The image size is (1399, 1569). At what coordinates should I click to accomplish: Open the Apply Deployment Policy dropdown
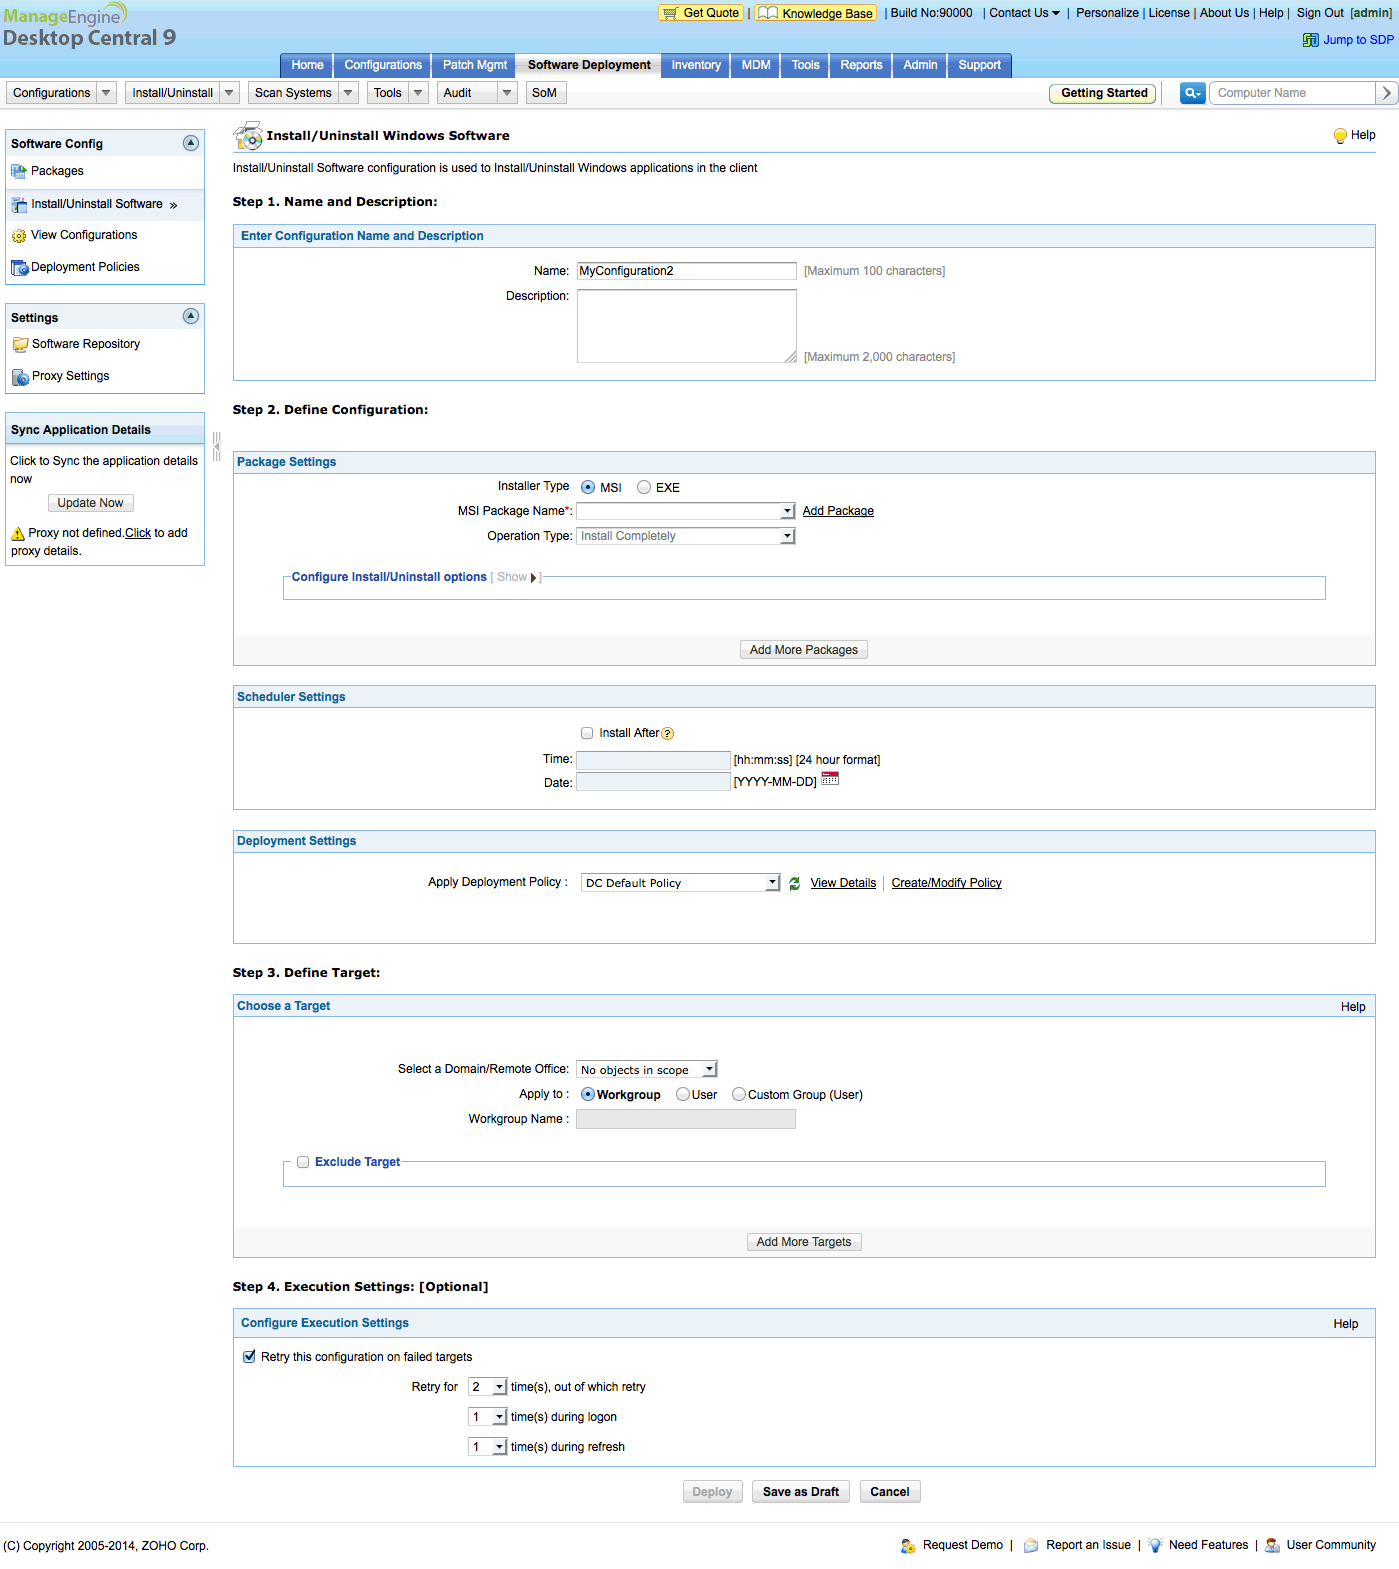click(x=680, y=883)
